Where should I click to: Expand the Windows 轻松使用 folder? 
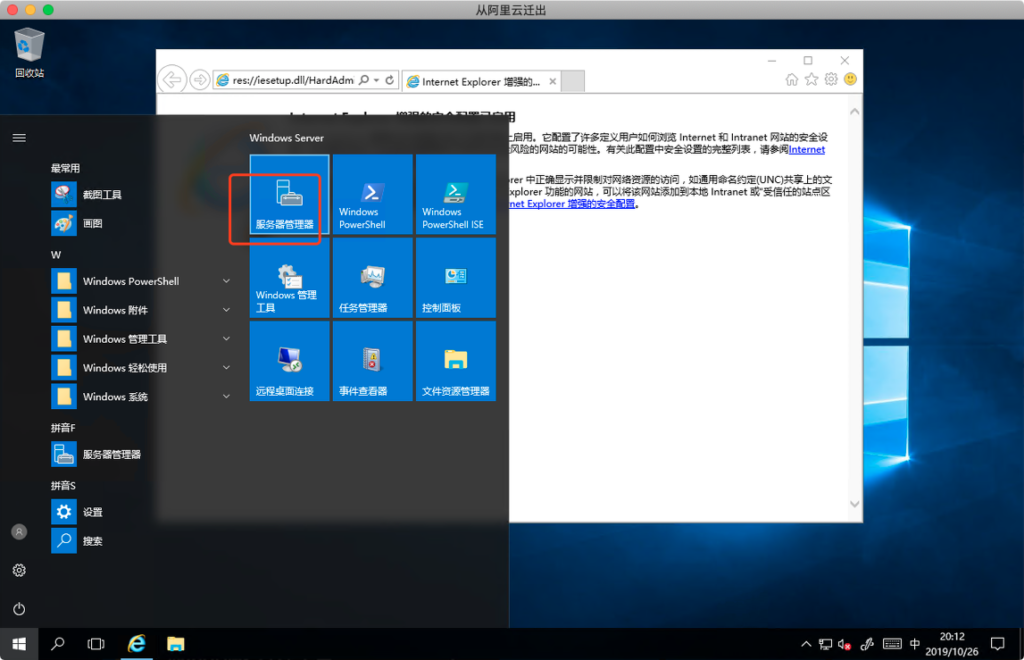(x=140, y=368)
